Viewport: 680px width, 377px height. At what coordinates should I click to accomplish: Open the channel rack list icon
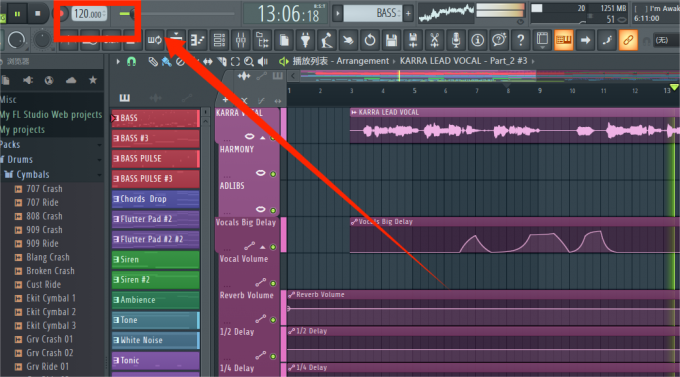click(x=219, y=41)
